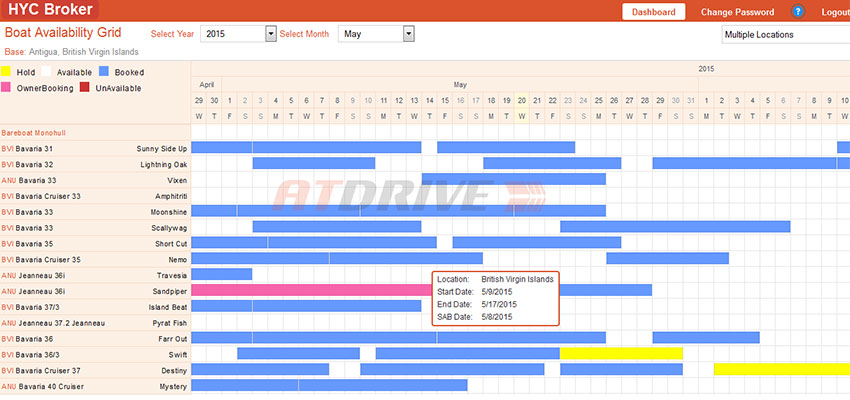Screen dimensions: 850x400
Task: Select the Short Cut boat name
Action: (x=171, y=244)
